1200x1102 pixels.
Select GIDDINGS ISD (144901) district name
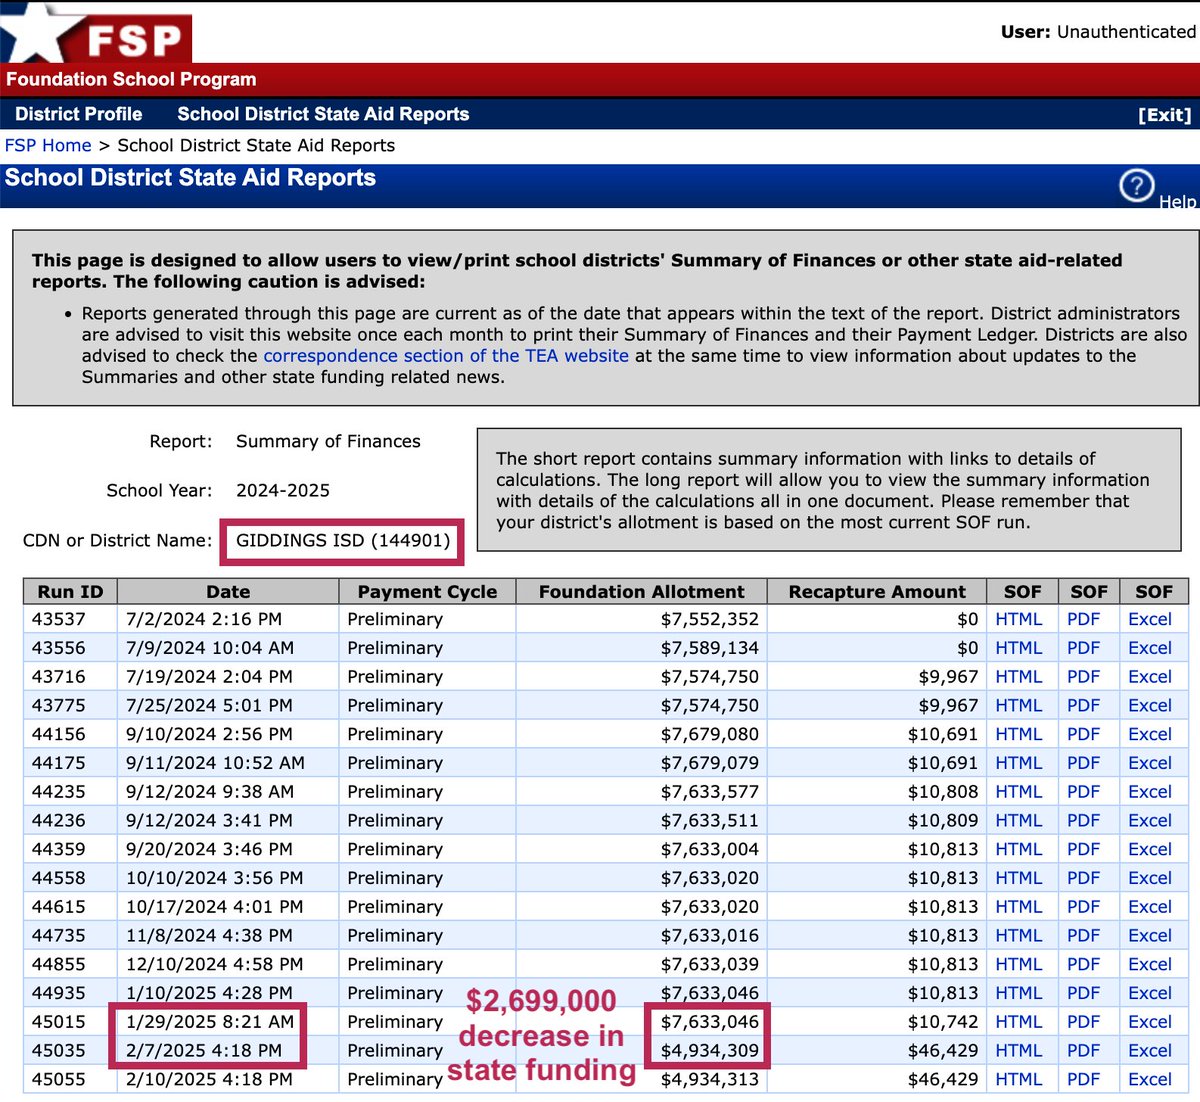click(343, 540)
